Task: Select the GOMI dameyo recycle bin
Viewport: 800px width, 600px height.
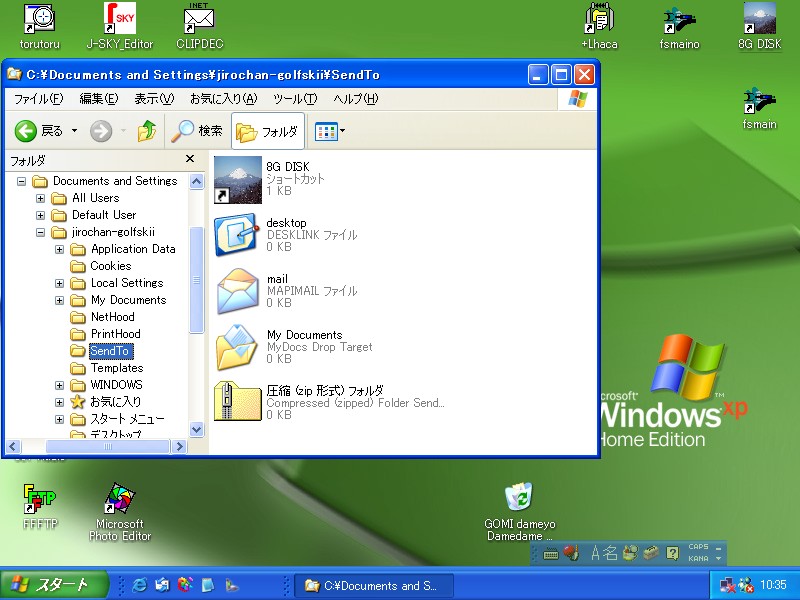Action: [x=519, y=512]
